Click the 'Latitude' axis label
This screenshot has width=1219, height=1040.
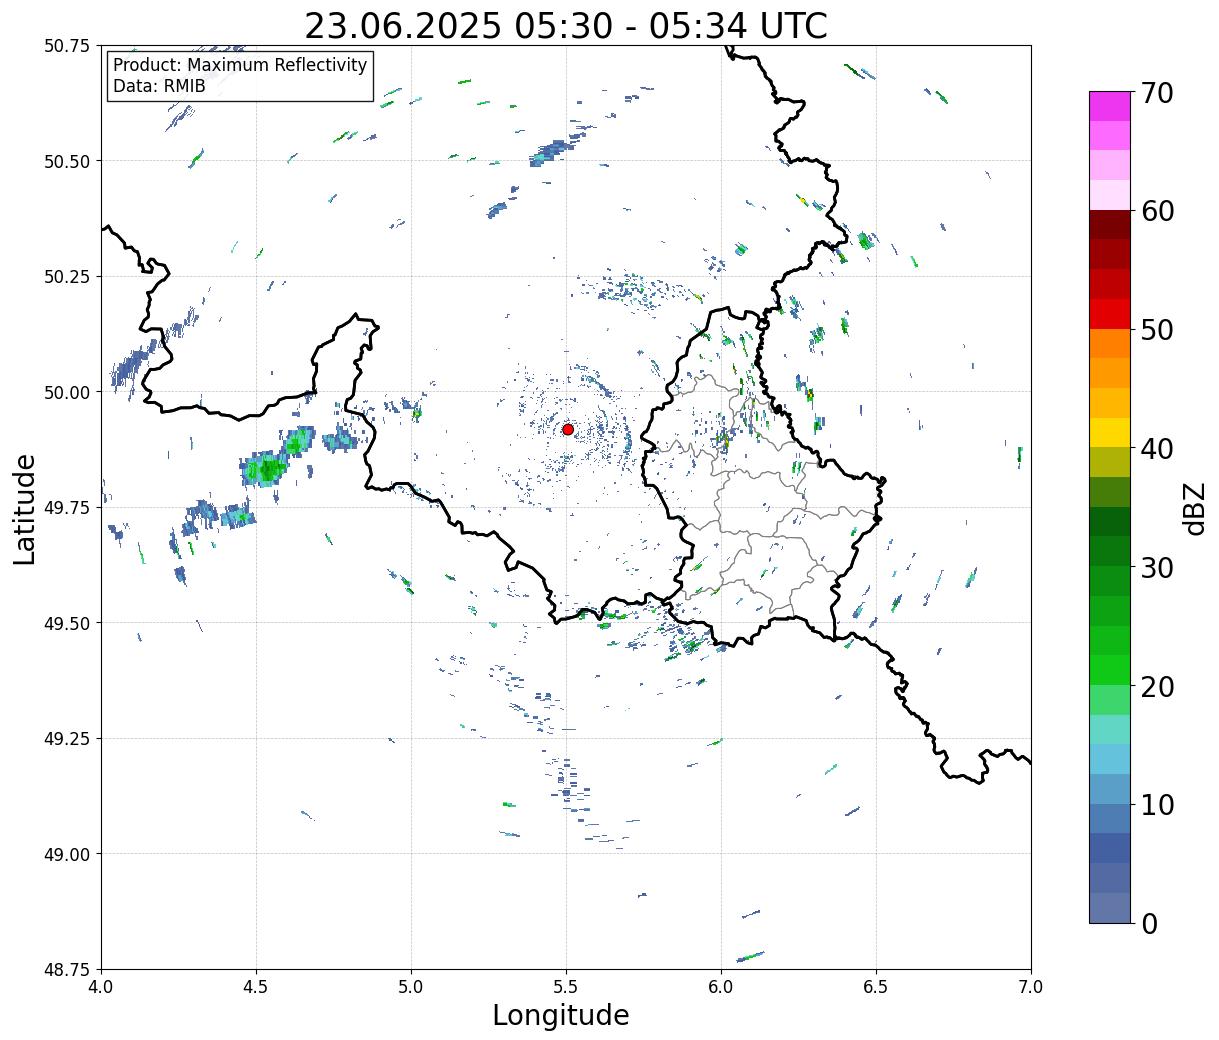point(25,508)
